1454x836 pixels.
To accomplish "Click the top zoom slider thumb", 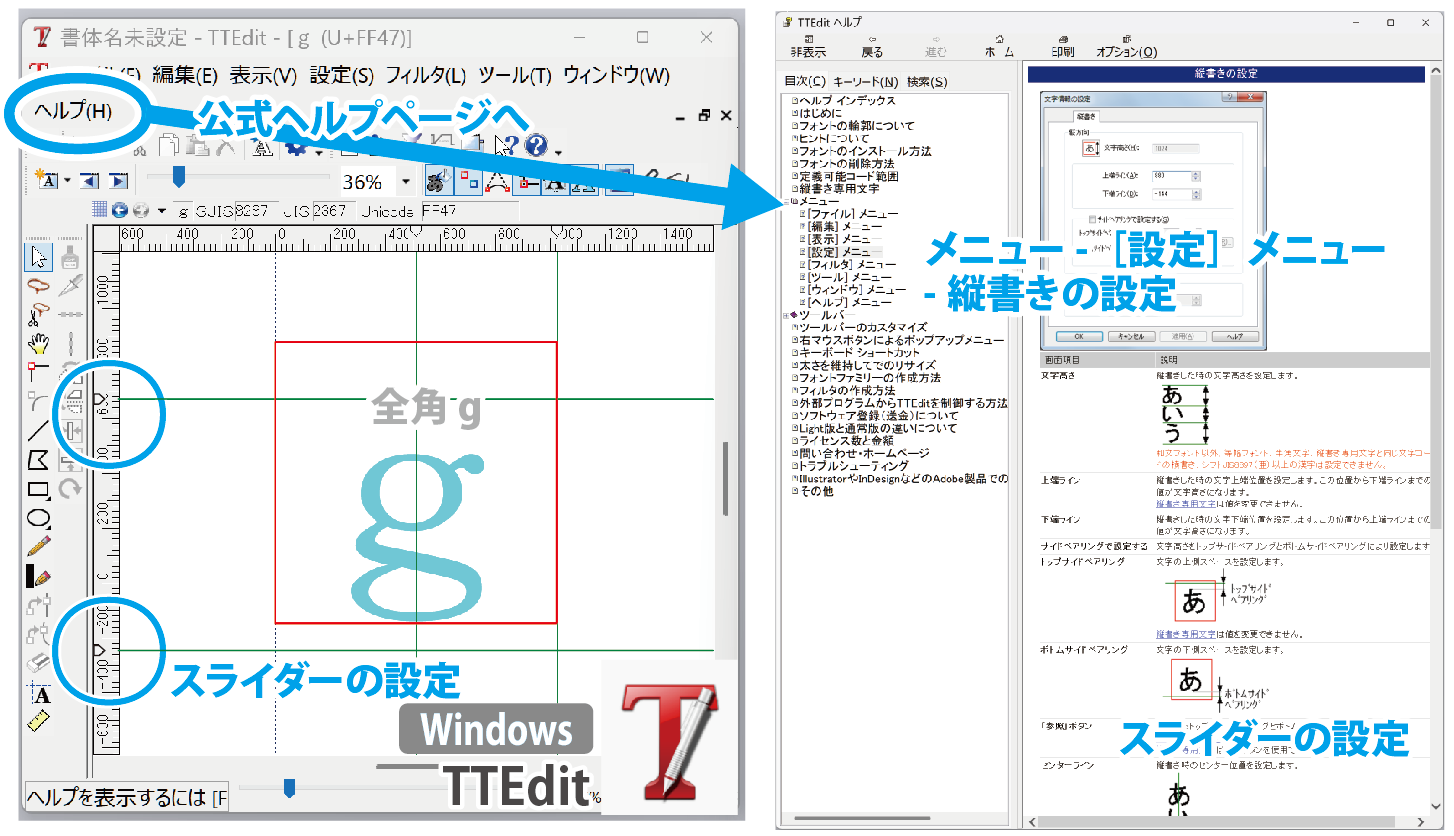I will (178, 177).
